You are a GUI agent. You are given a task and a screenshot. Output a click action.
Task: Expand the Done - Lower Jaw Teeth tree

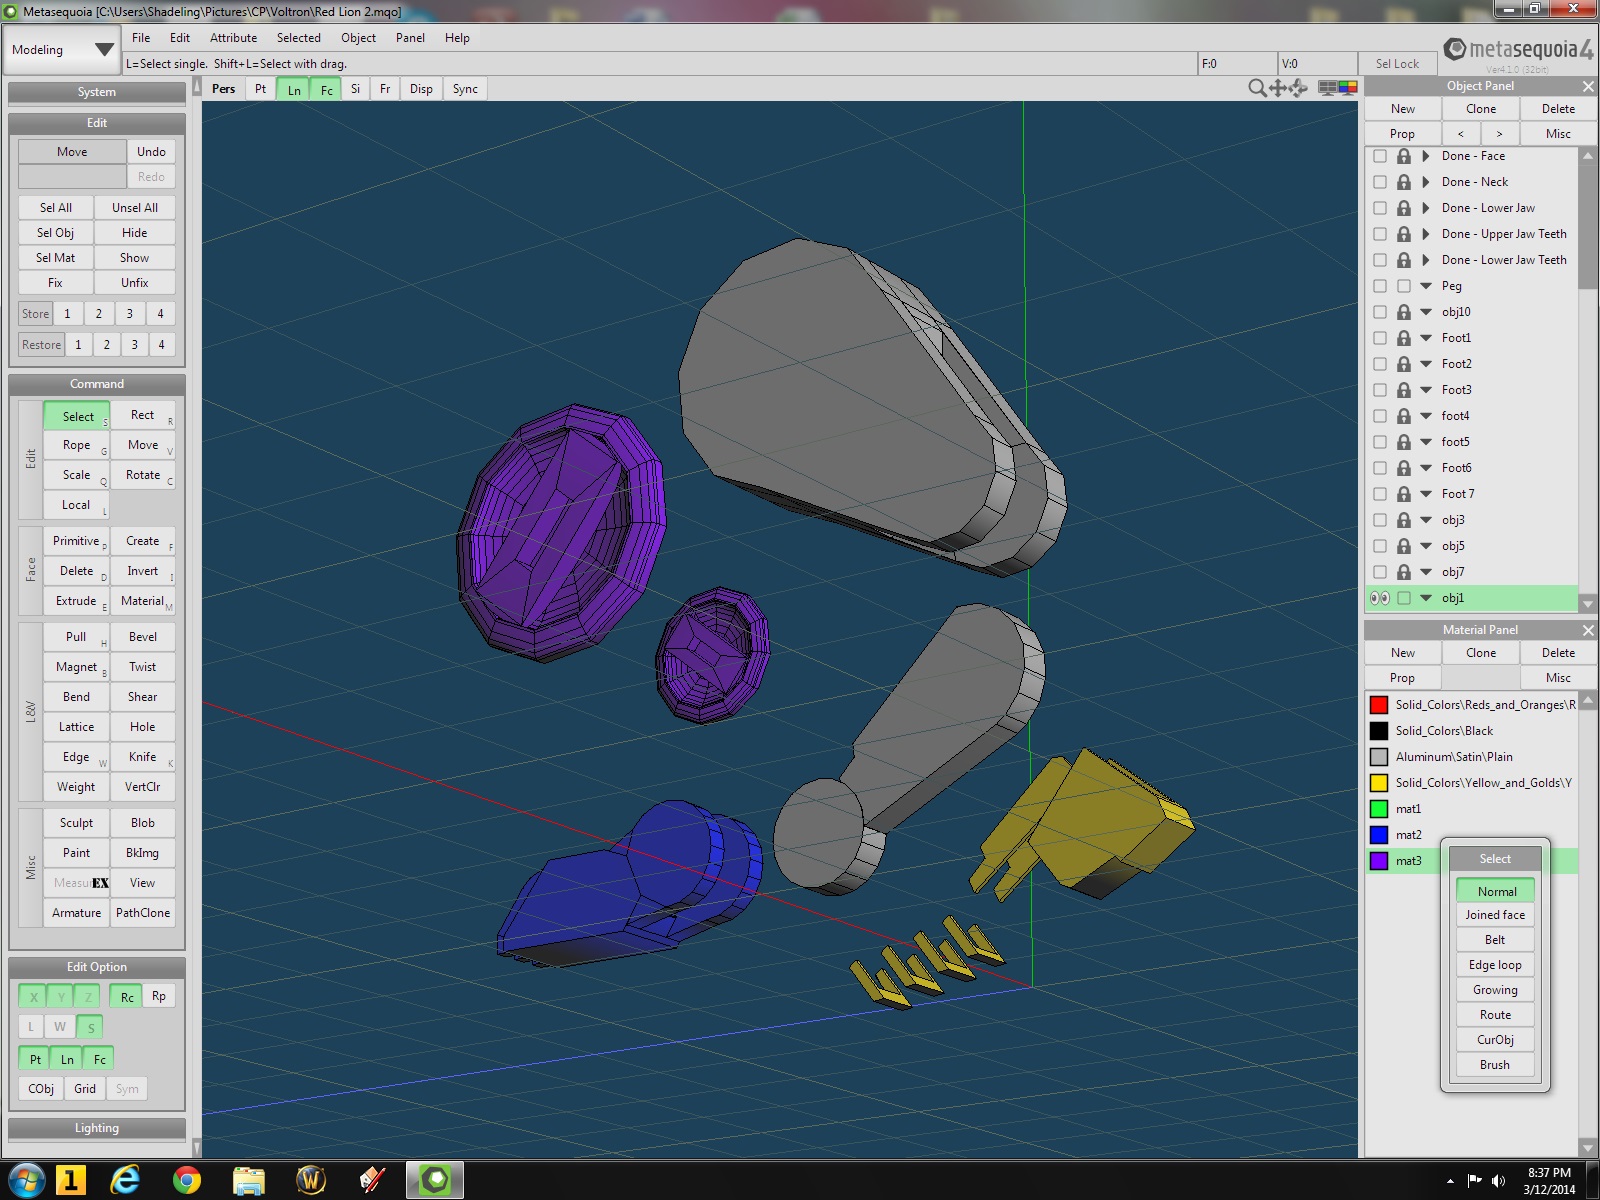click(x=1426, y=260)
